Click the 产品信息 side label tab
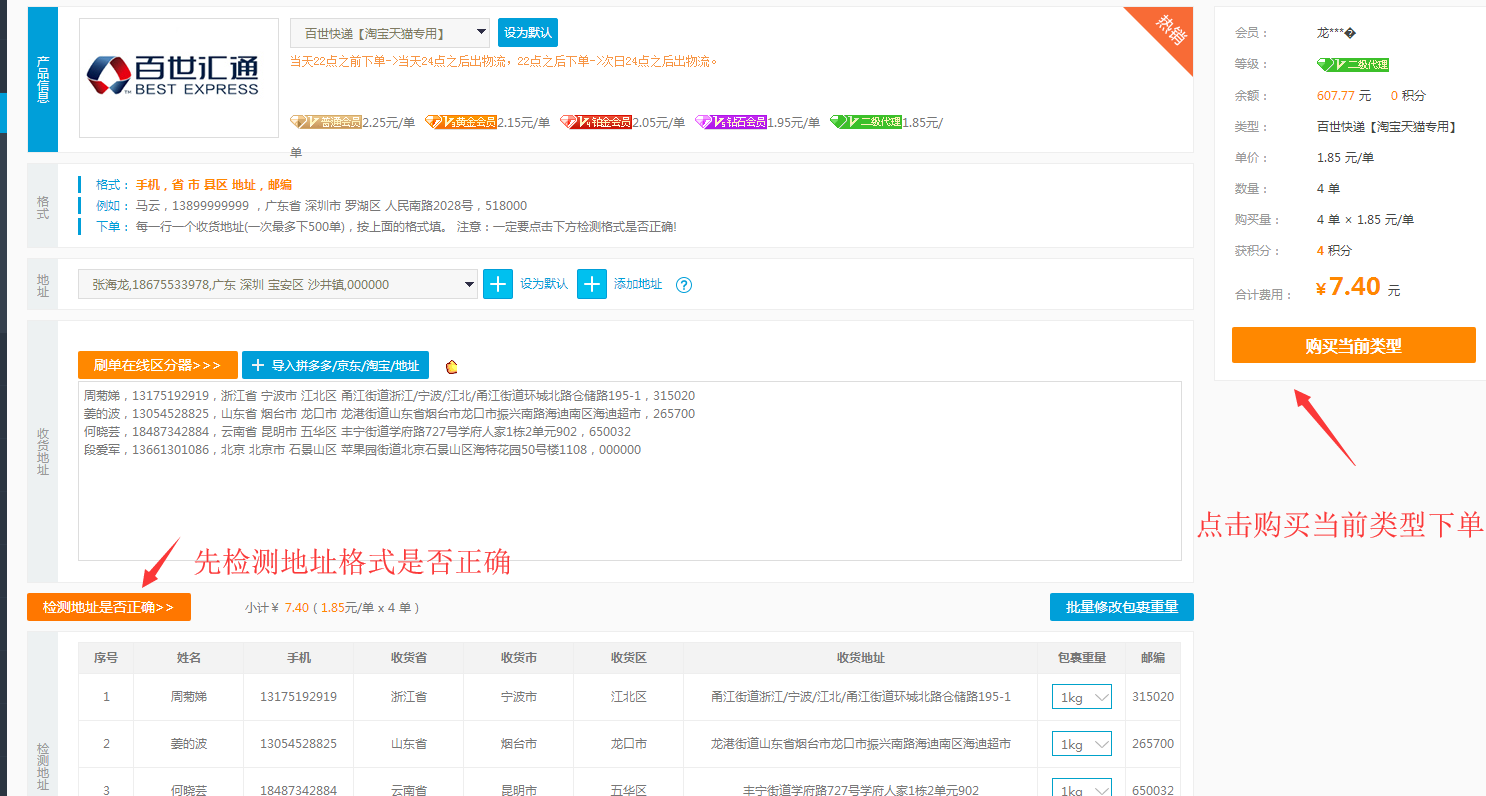 (42, 79)
